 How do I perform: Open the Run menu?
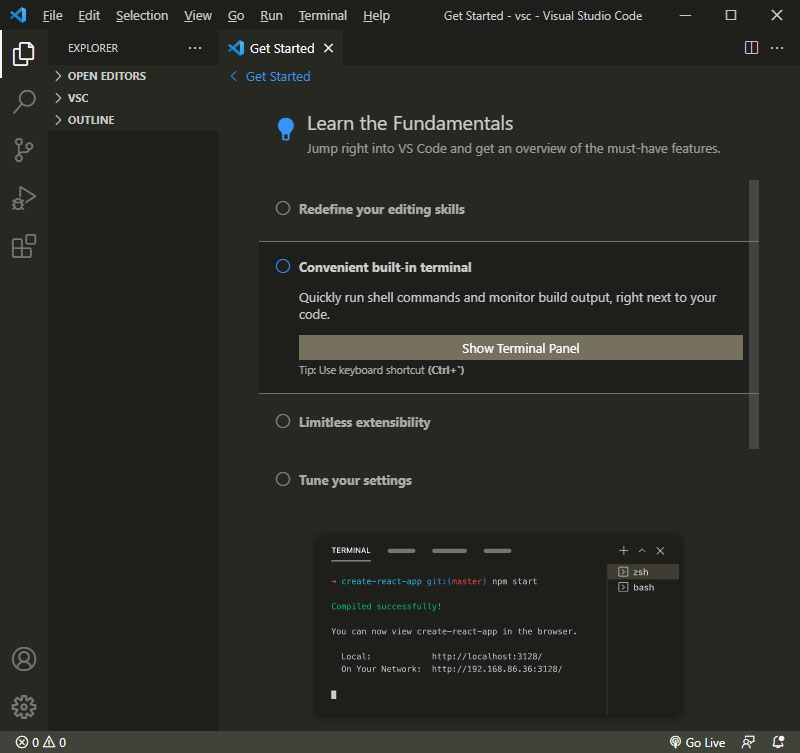[x=271, y=16]
